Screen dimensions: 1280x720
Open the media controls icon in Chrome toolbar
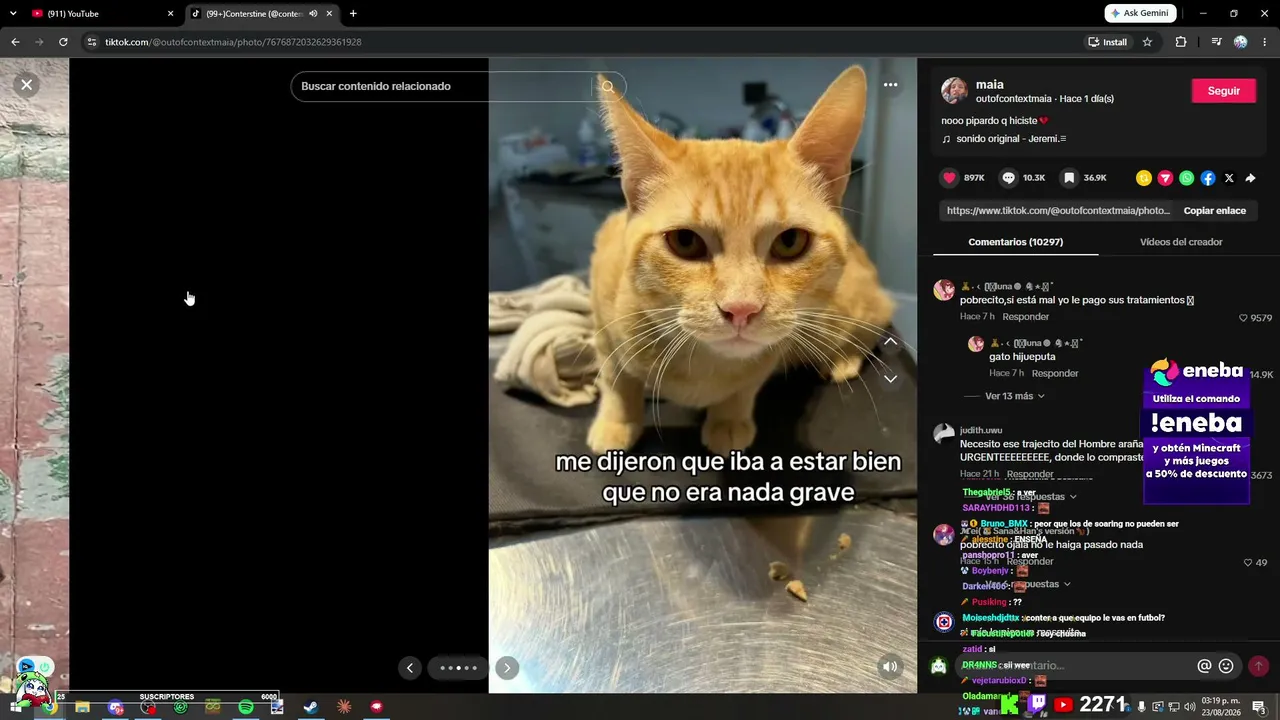(1216, 42)
